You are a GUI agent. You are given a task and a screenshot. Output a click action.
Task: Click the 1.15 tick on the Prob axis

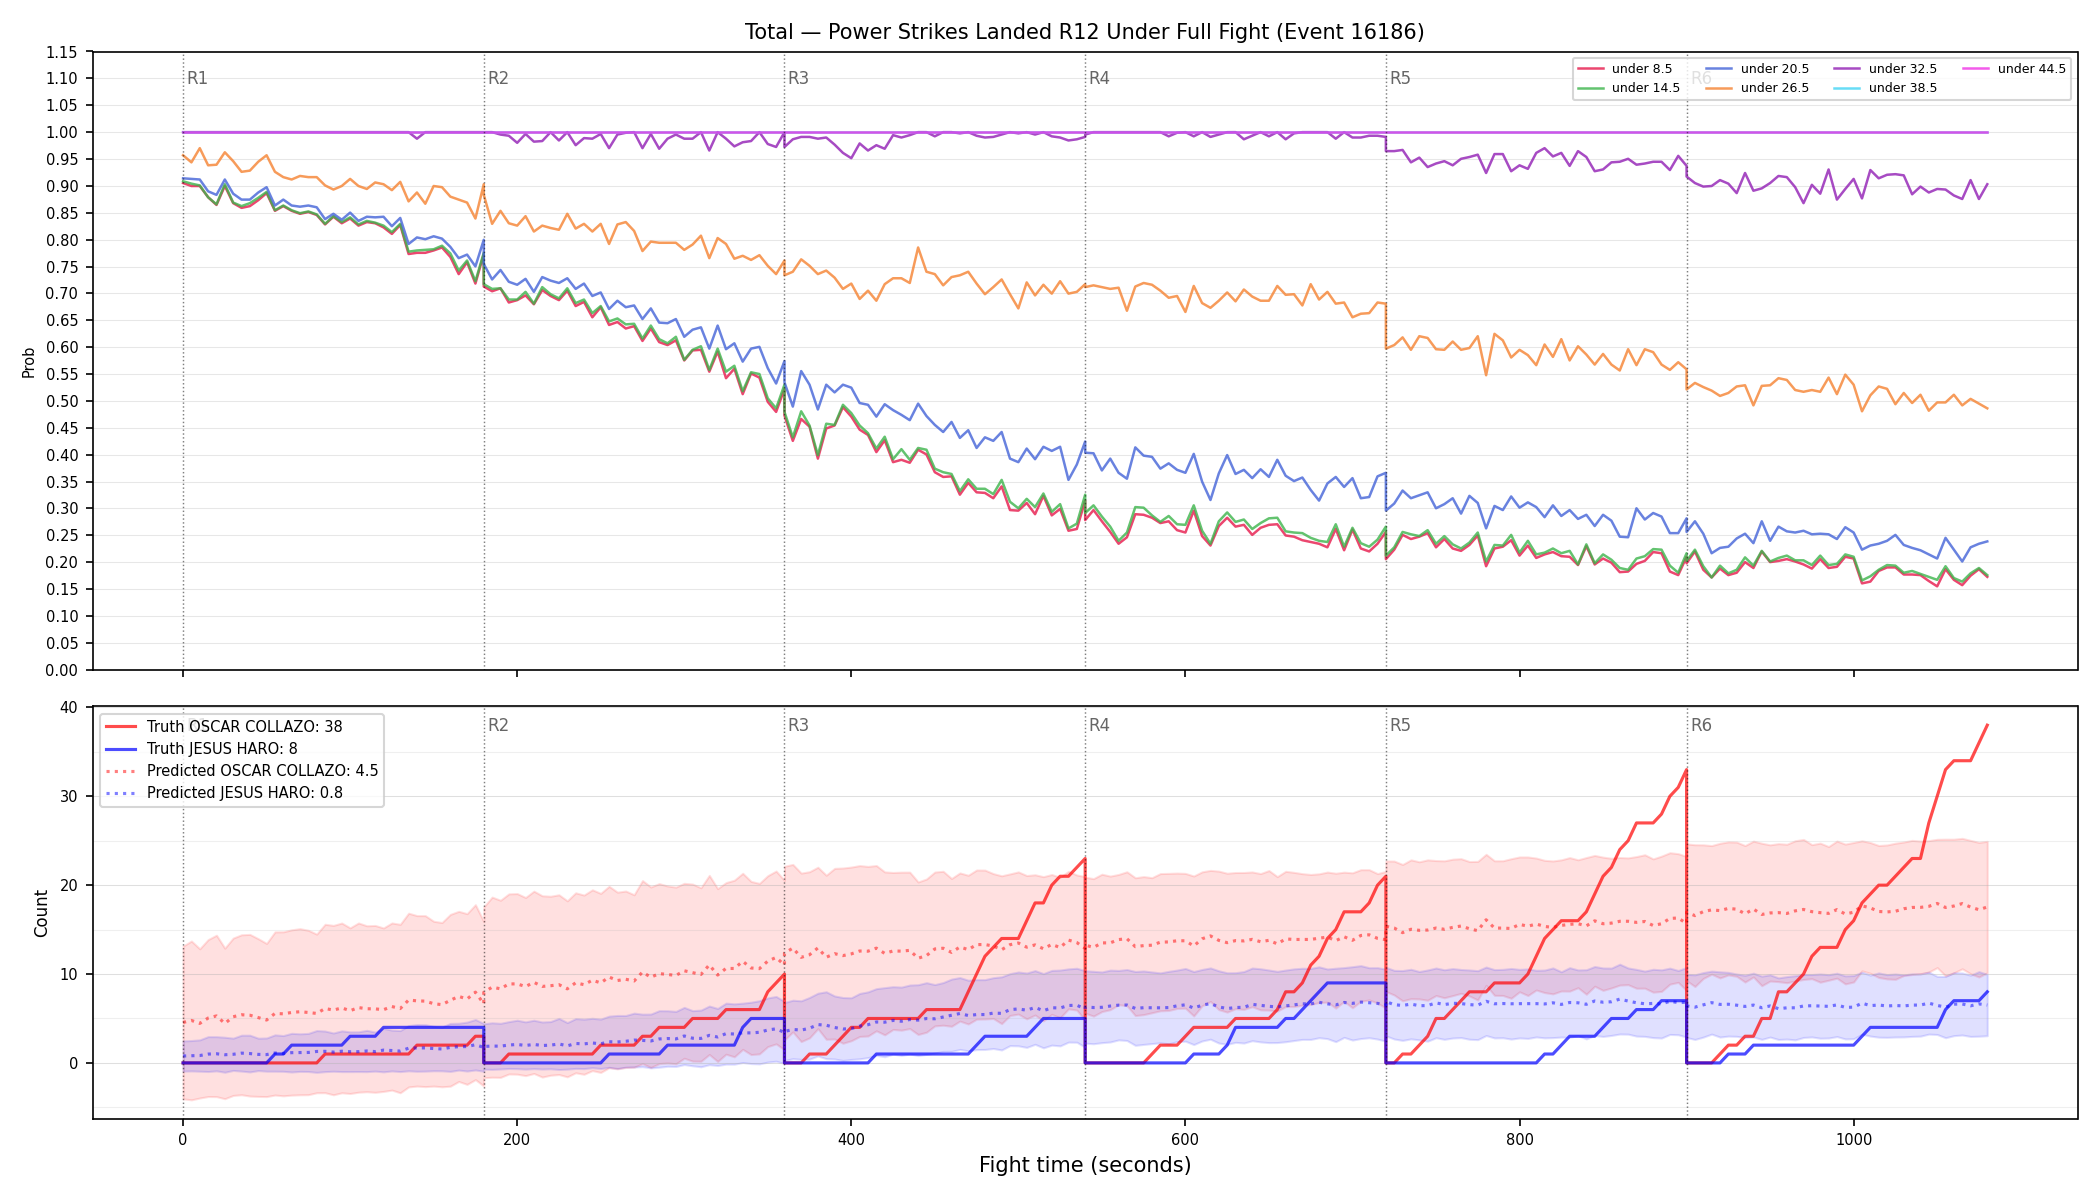click(x=61, y=52)
